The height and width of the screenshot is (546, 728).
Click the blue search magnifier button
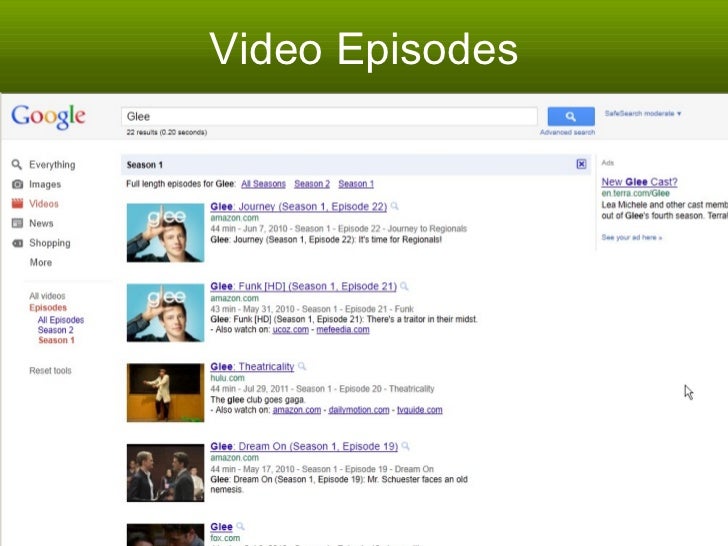pyautogui.click(x=571, y=116)
